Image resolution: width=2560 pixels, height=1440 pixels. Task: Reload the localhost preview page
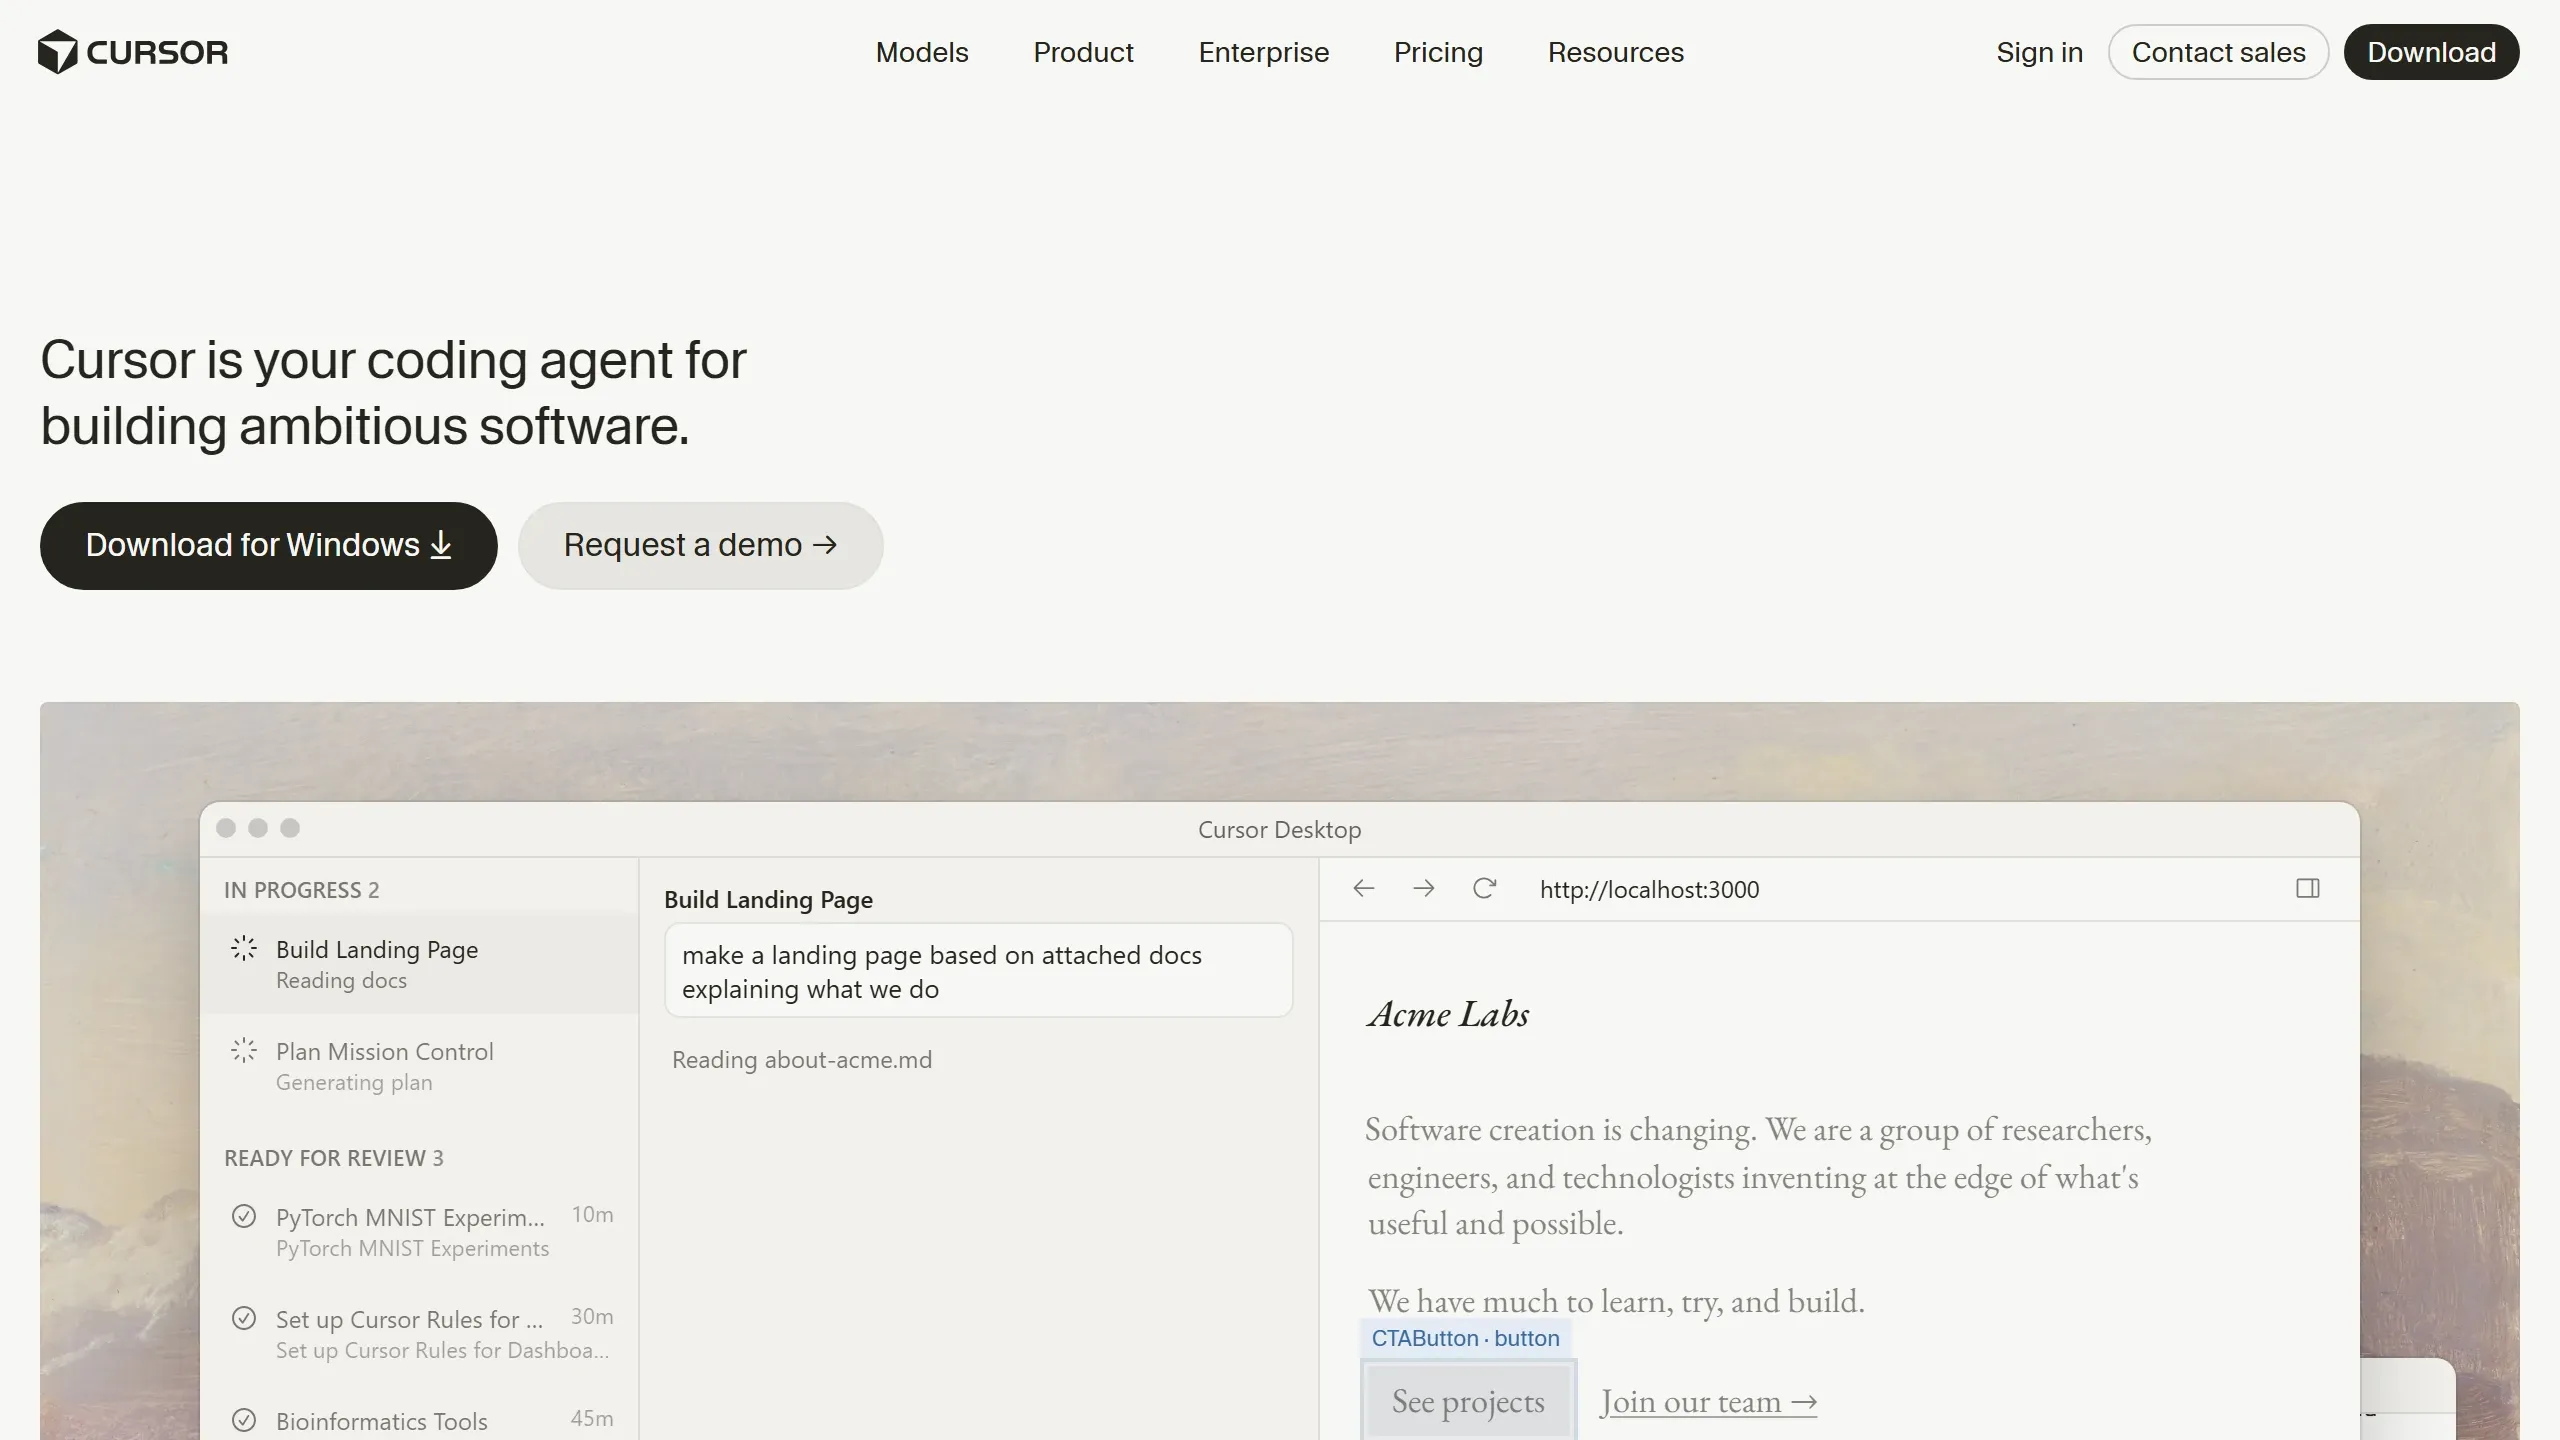tap(1484, 888)
